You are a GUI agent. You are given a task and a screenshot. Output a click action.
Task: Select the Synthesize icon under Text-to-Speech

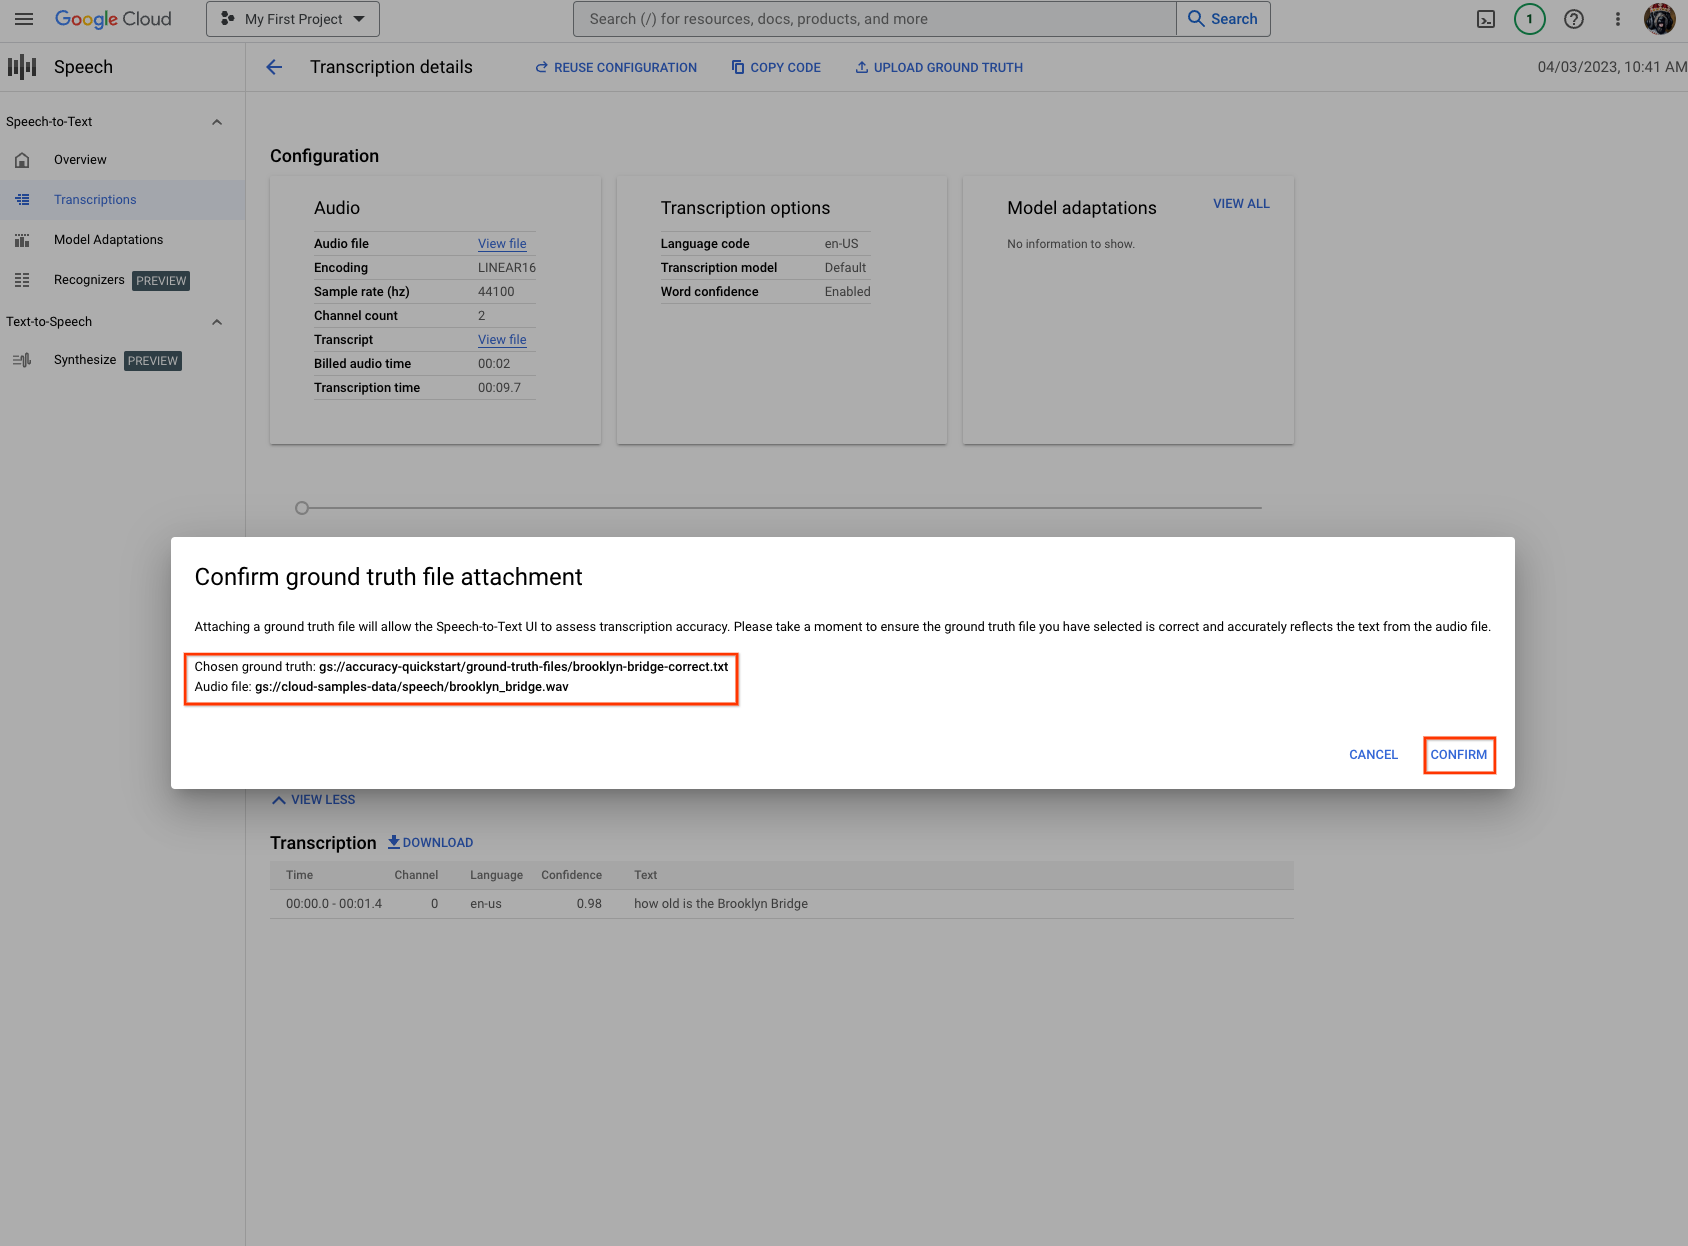tap(22, 360)
